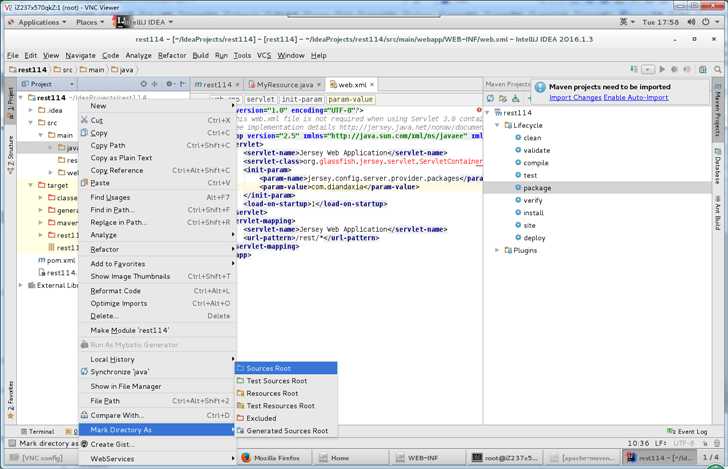Screen dimensions: 728x469
Task: Click the Debug bug icon in toolbar
Action: click(x=675, y=69)
